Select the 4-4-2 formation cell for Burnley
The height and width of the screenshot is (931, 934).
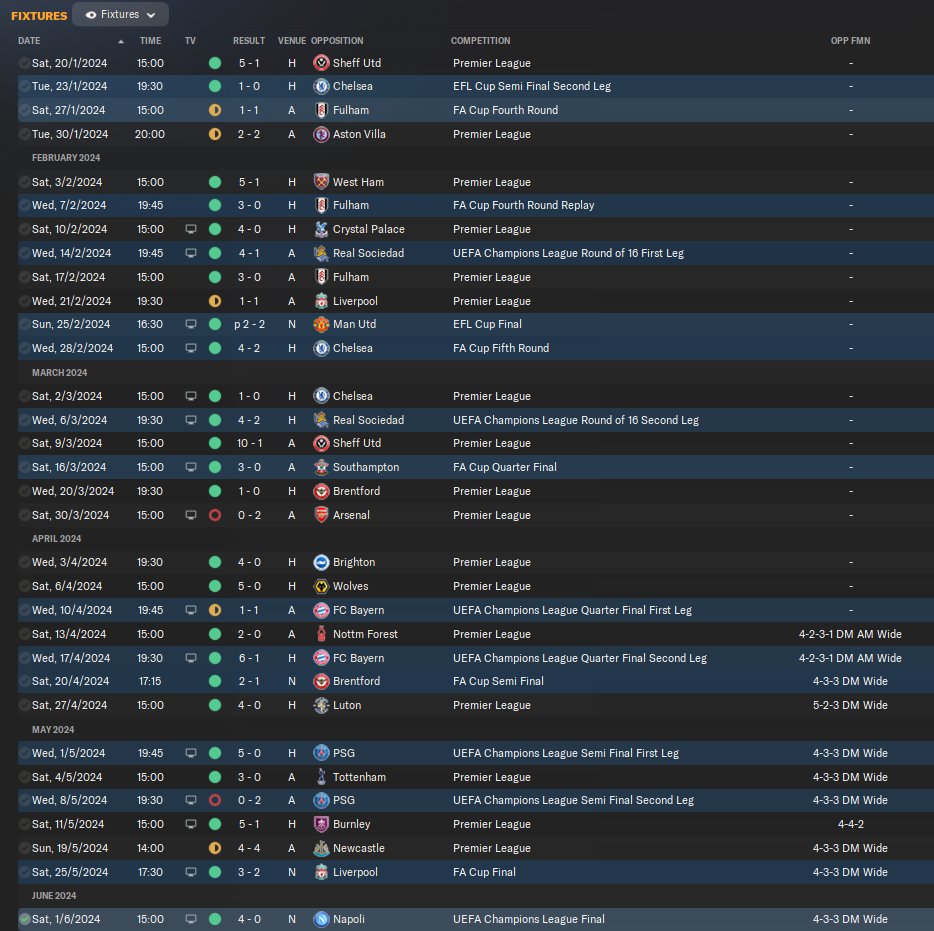[x=851, y=824]
